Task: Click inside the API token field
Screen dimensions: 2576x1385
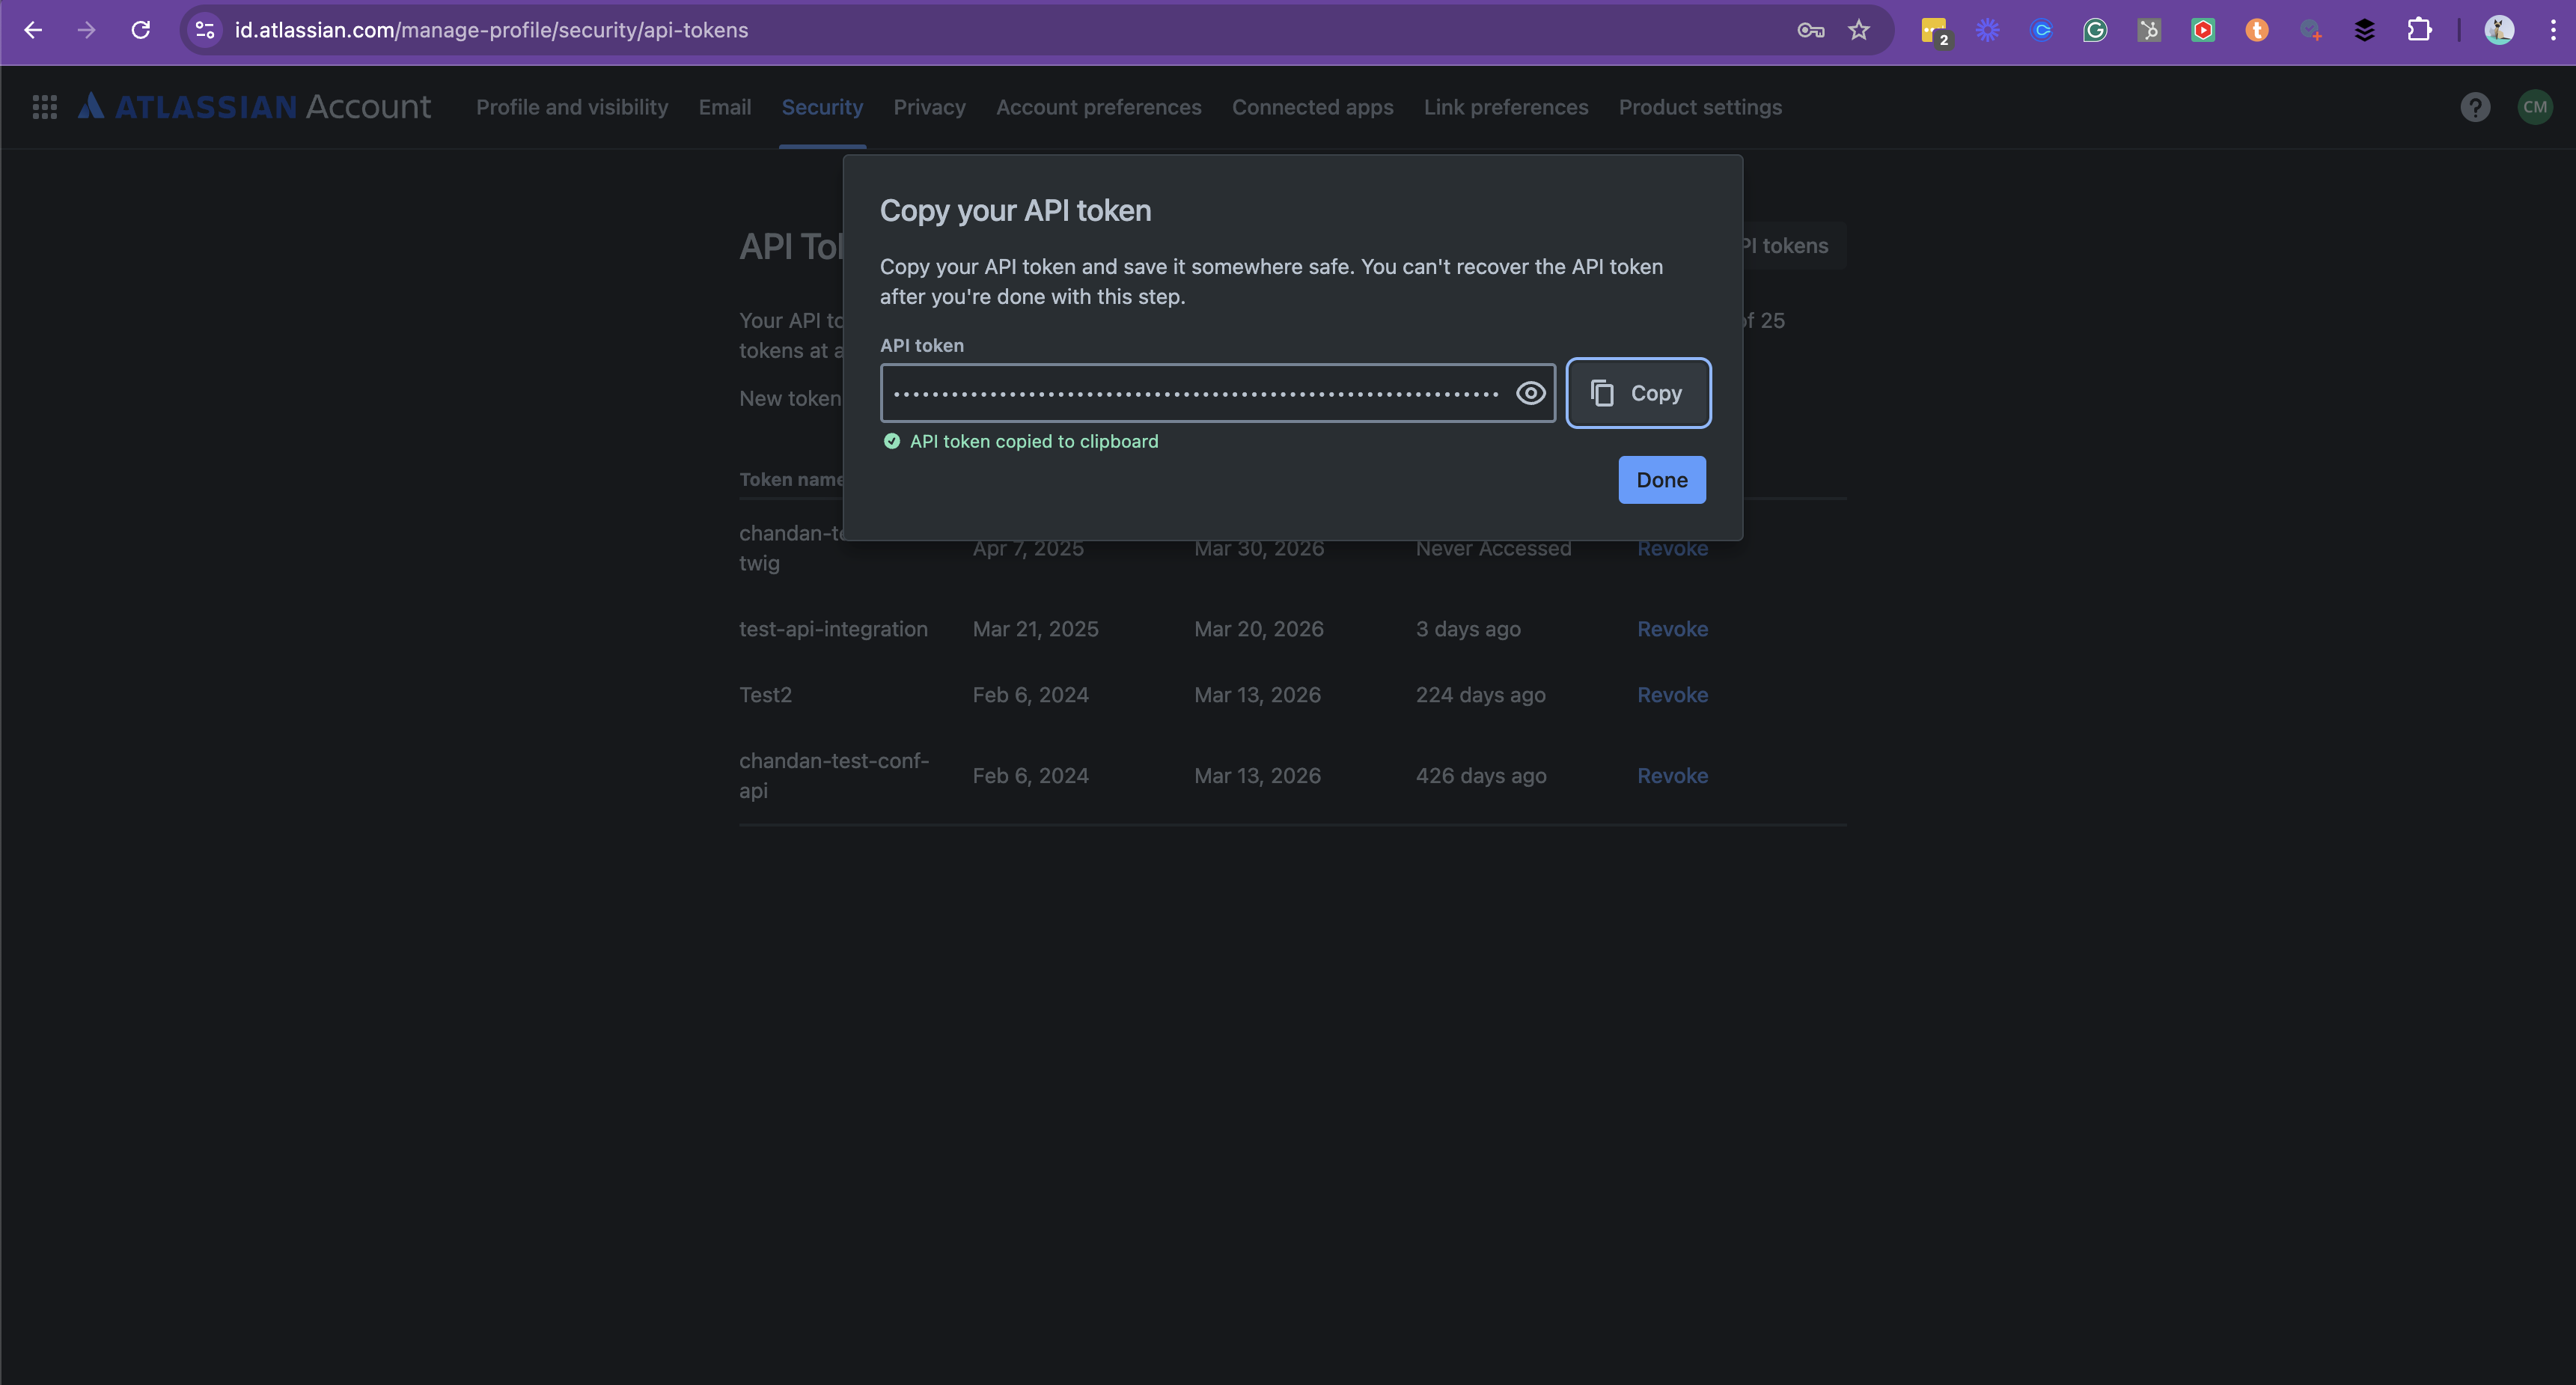Action: (x=1195, y=393)
